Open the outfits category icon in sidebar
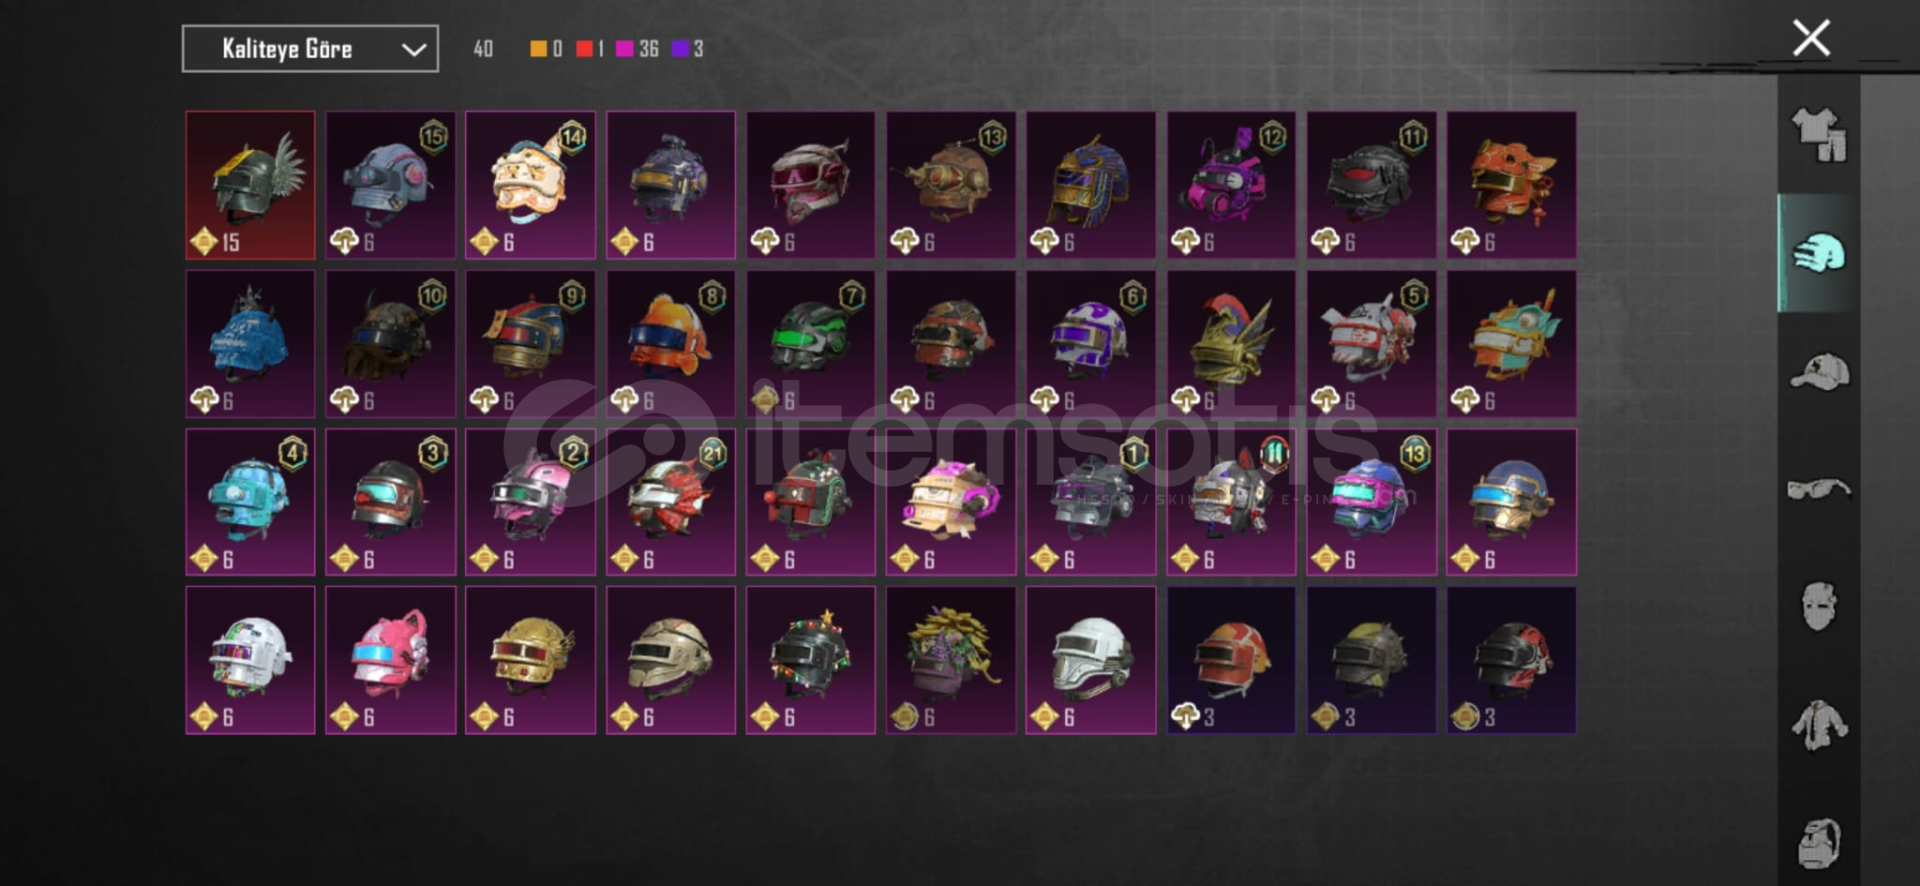 (x=1818, y=135)
